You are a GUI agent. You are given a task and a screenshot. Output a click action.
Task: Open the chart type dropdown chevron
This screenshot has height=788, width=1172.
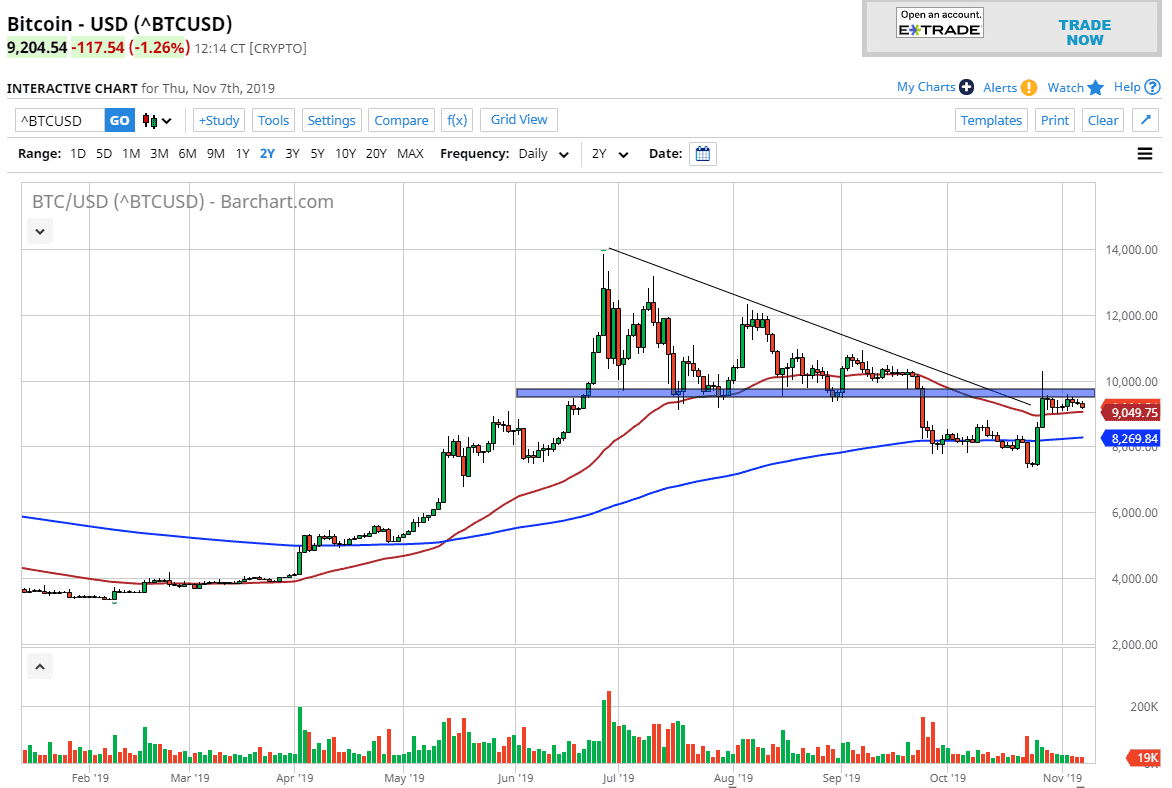click(x=166, y=119)
